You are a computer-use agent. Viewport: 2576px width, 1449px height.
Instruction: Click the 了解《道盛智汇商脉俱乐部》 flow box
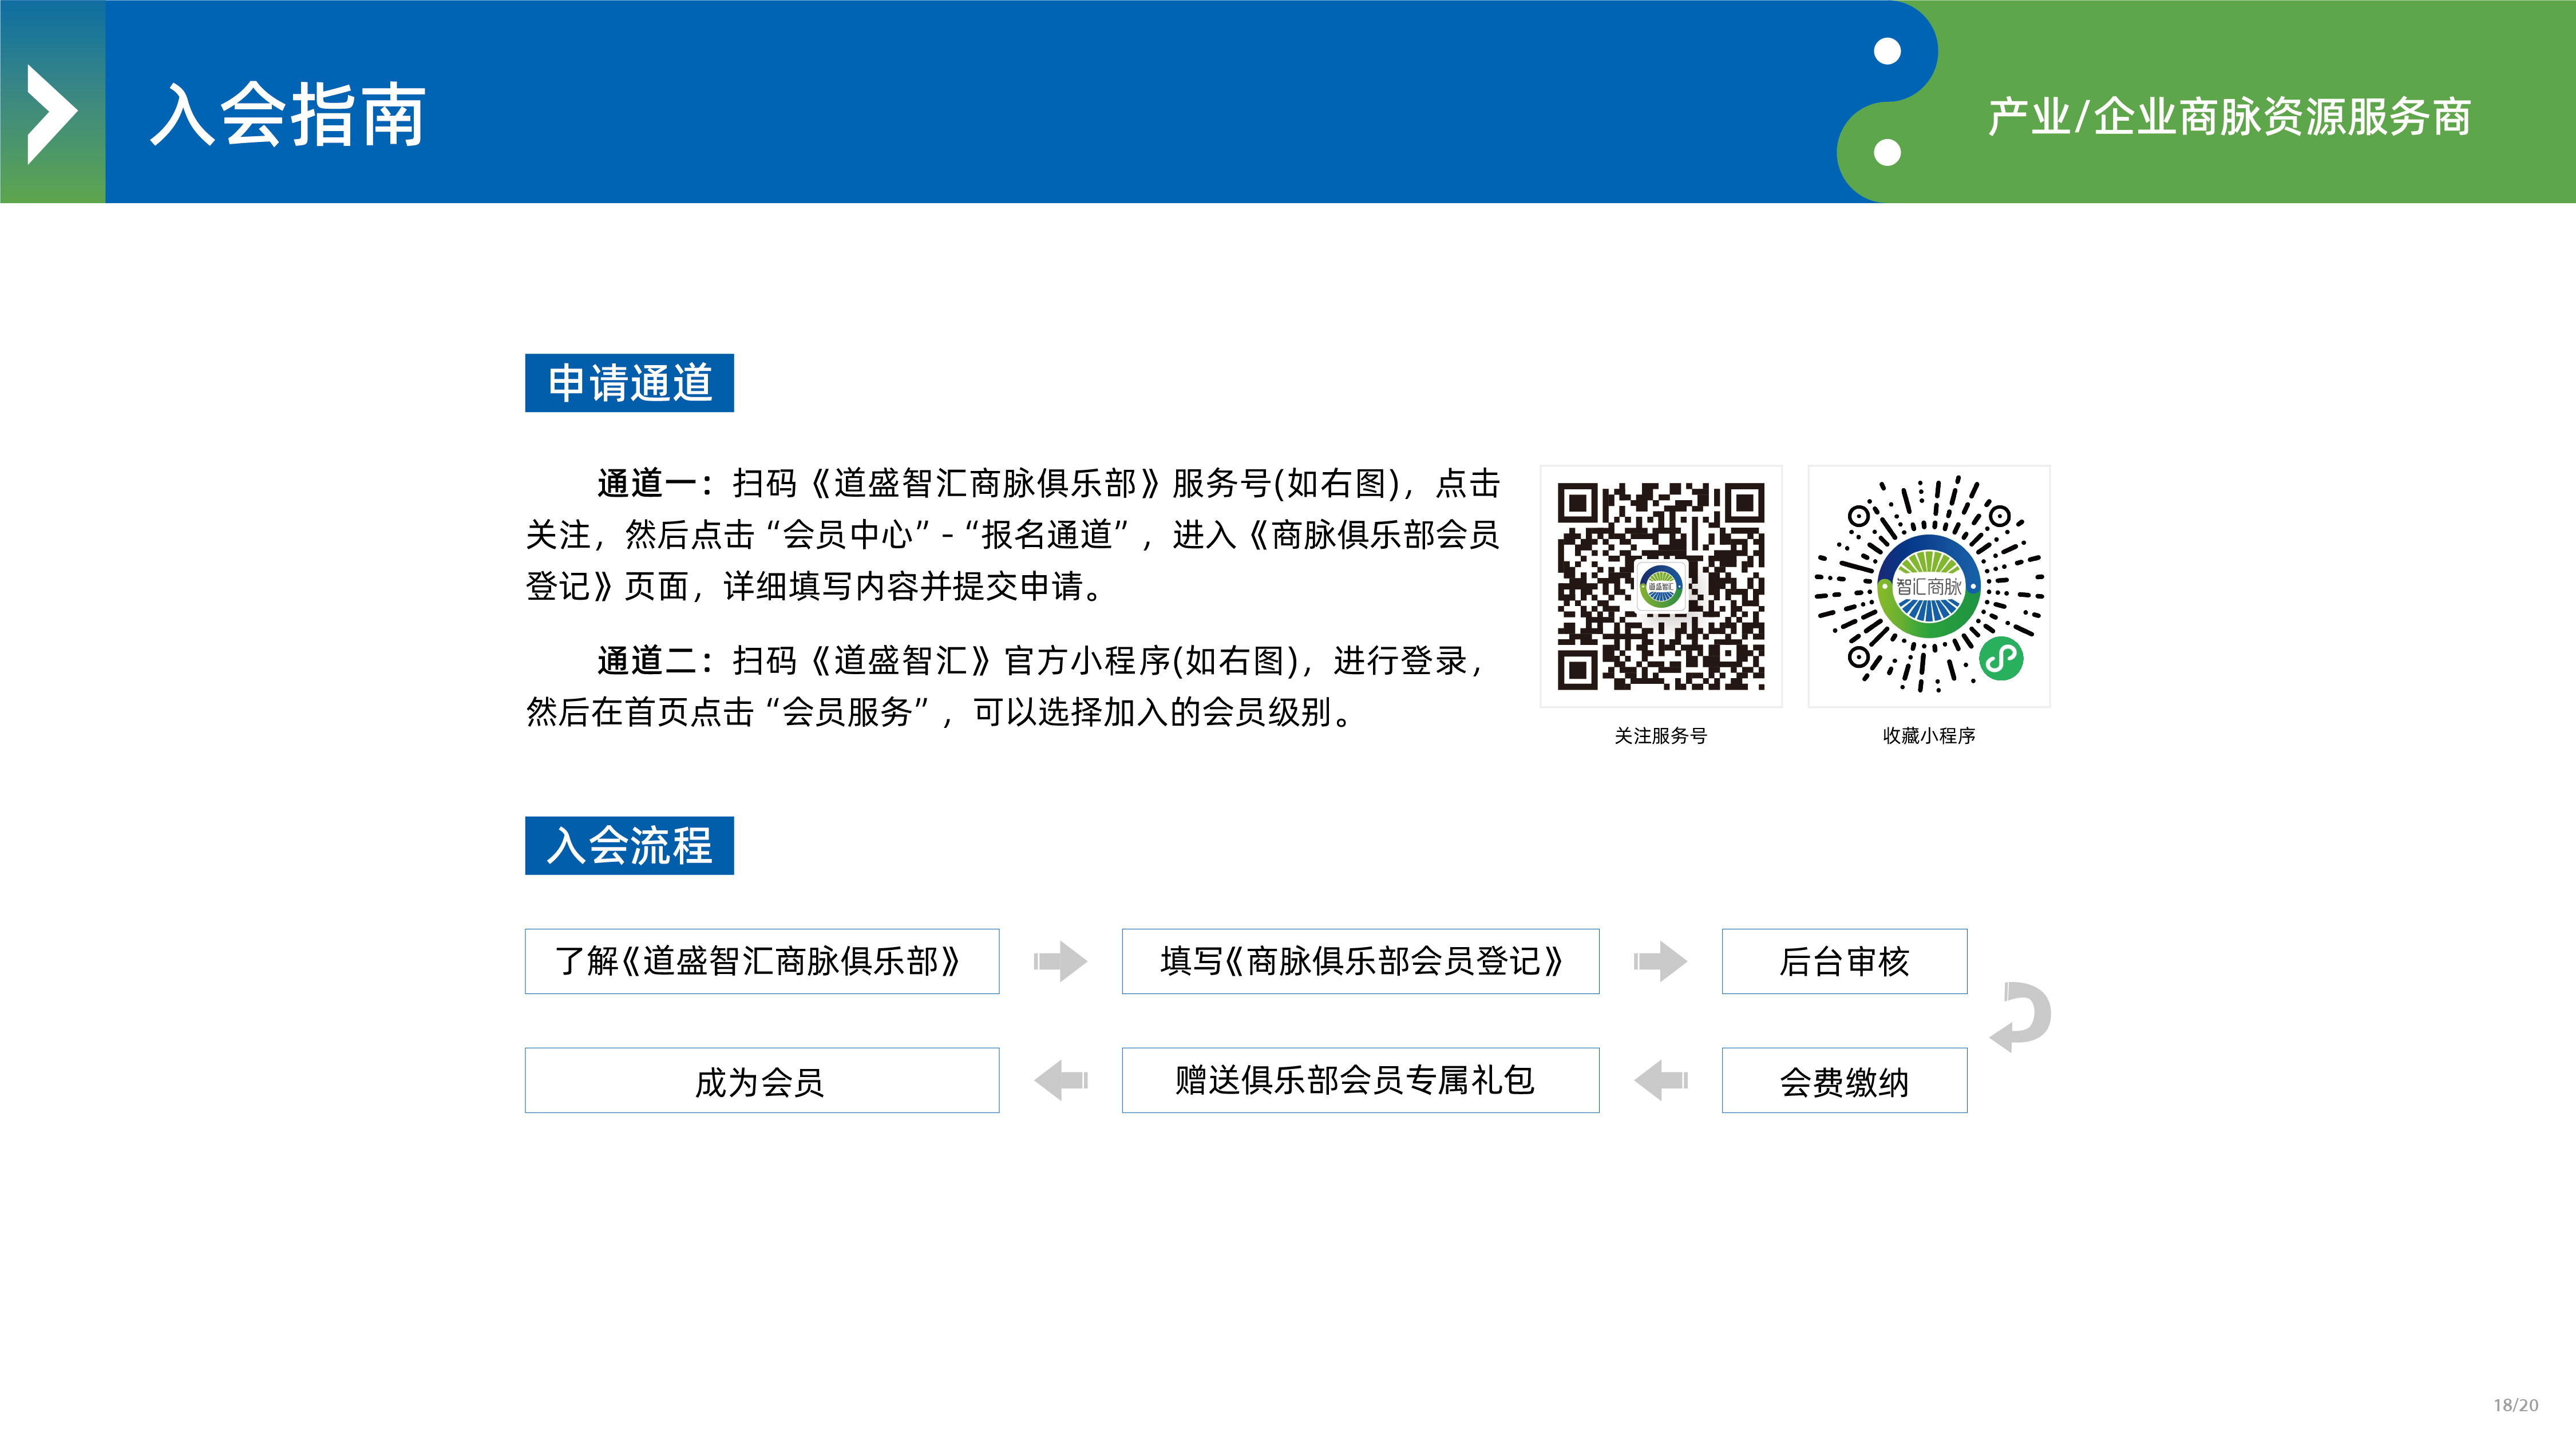click(762, 961)
